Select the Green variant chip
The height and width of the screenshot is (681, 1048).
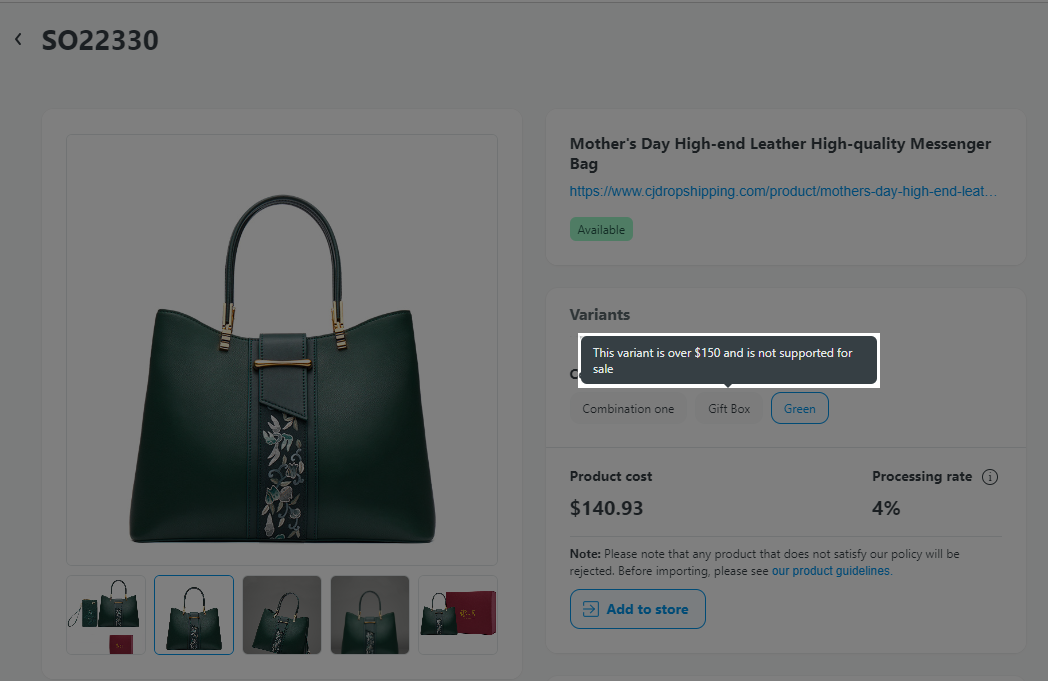click(x=799, y=408)
